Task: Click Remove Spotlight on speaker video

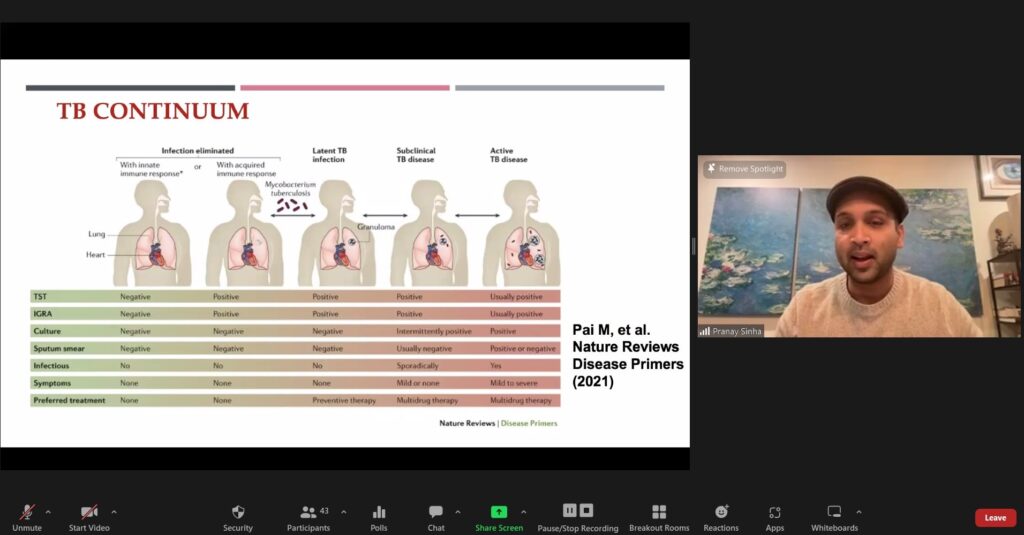Action: (745, 169)
